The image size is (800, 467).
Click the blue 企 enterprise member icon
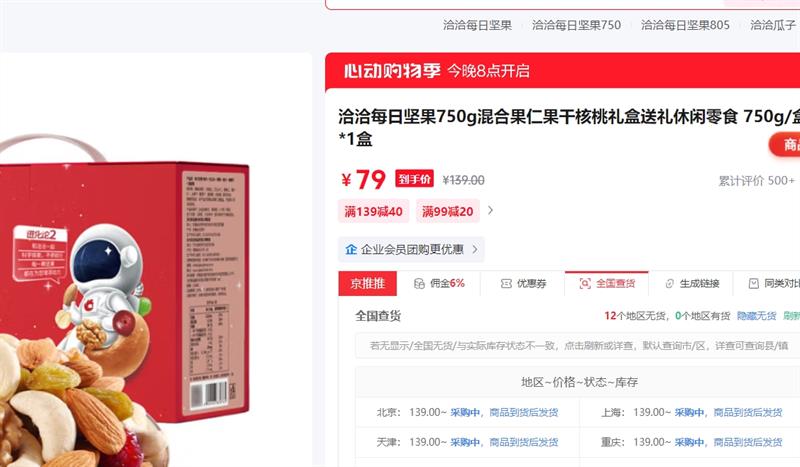tap(351, 249)
